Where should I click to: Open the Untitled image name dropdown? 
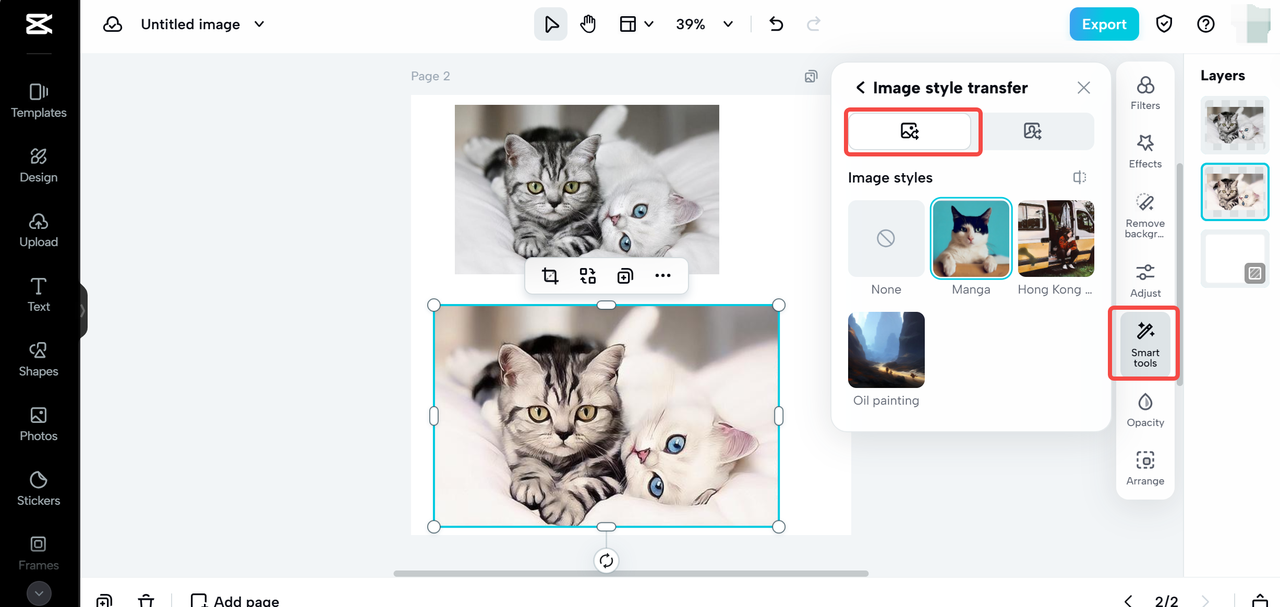tap(203, 24)
